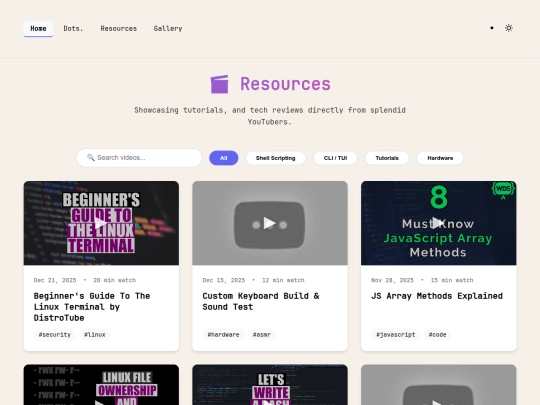Image resolution: width=540 pixels, height=405 pixels.
Task: Click the Showcasing tutorials description text
Action: pyautogui.click(x=270, y=116)
